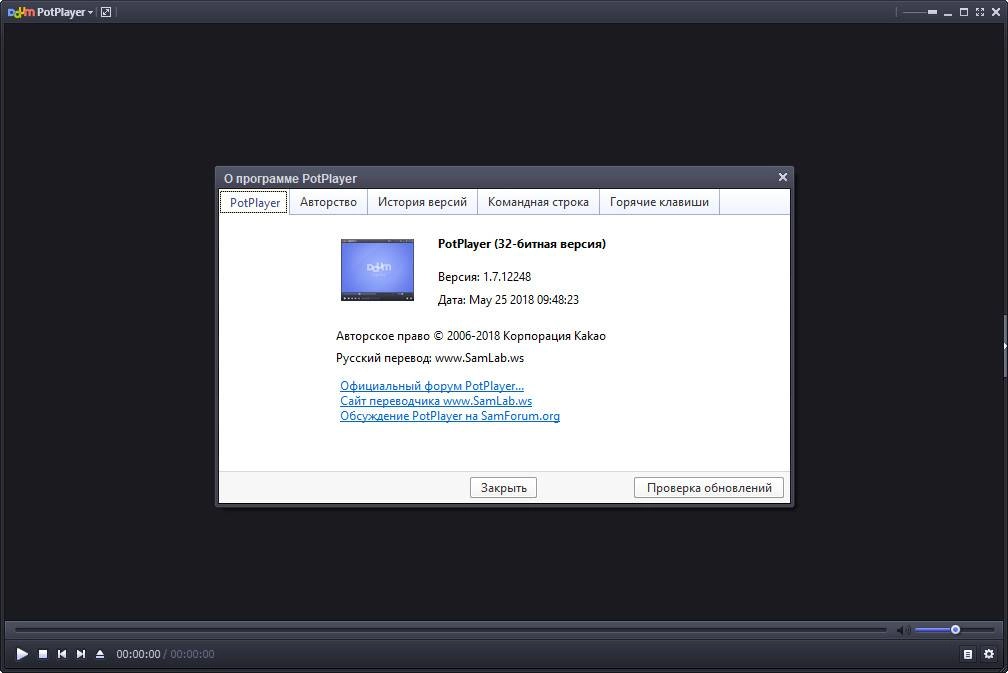Click the Авторское право Kakao copyright line
This screenshot has height=673, width=1008.
point(471,336)
